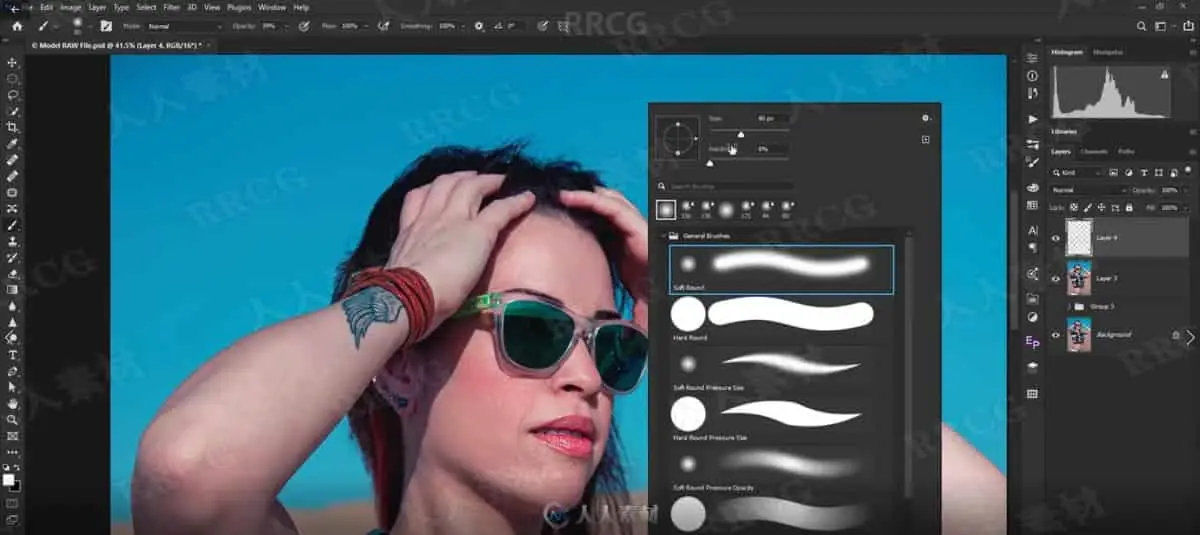This screenshot has height=535, width=1200.
Task: Expand Group 3 in Layers panel
Action: [x=1071, y=306]
